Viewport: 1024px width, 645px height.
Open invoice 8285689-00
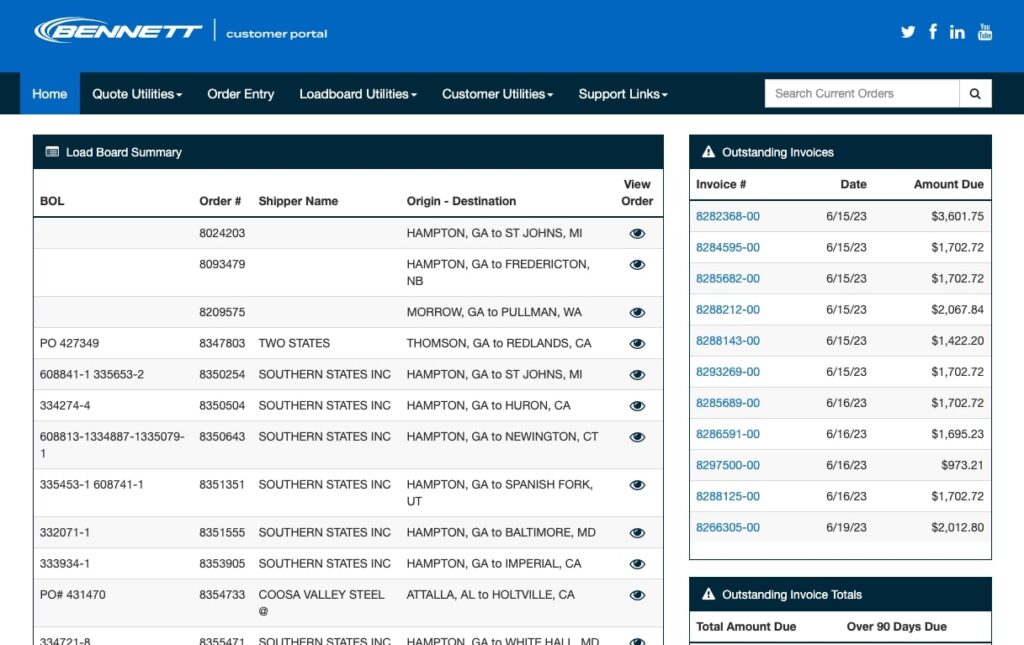click(x=728, y=403)
